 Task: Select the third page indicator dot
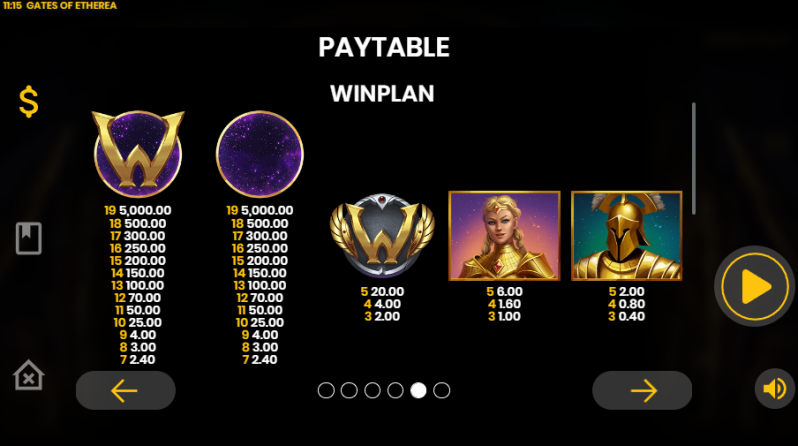[x=373, y=391]
